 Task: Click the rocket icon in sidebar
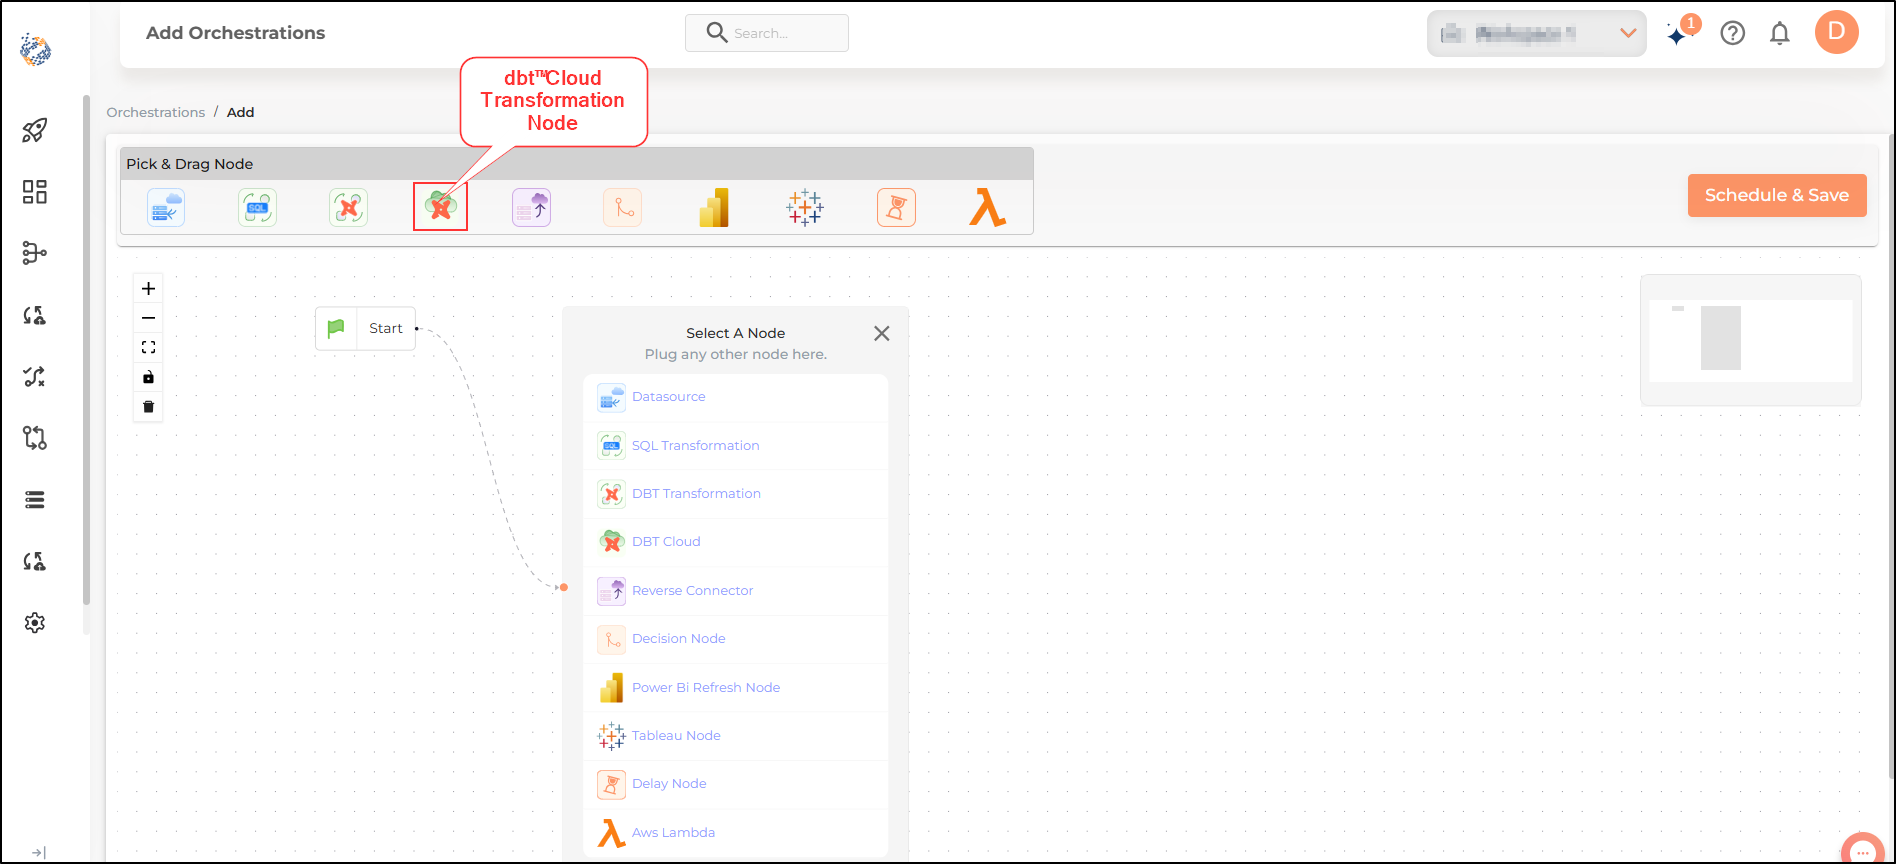tap(35, 130)
